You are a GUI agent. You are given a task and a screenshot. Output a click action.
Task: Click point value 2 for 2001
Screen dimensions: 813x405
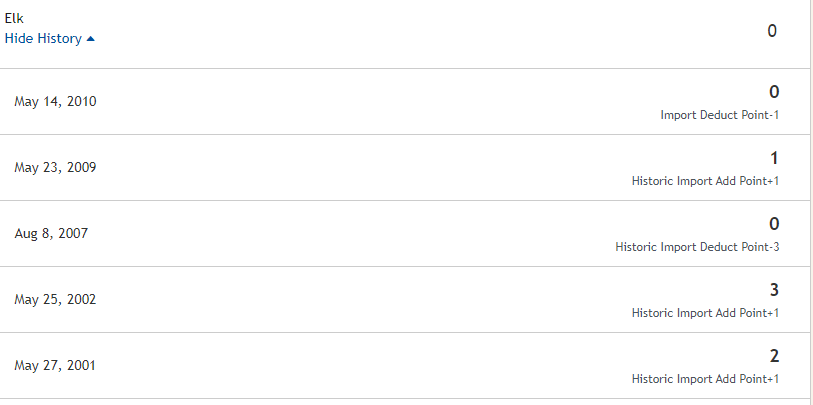[774, 356]
